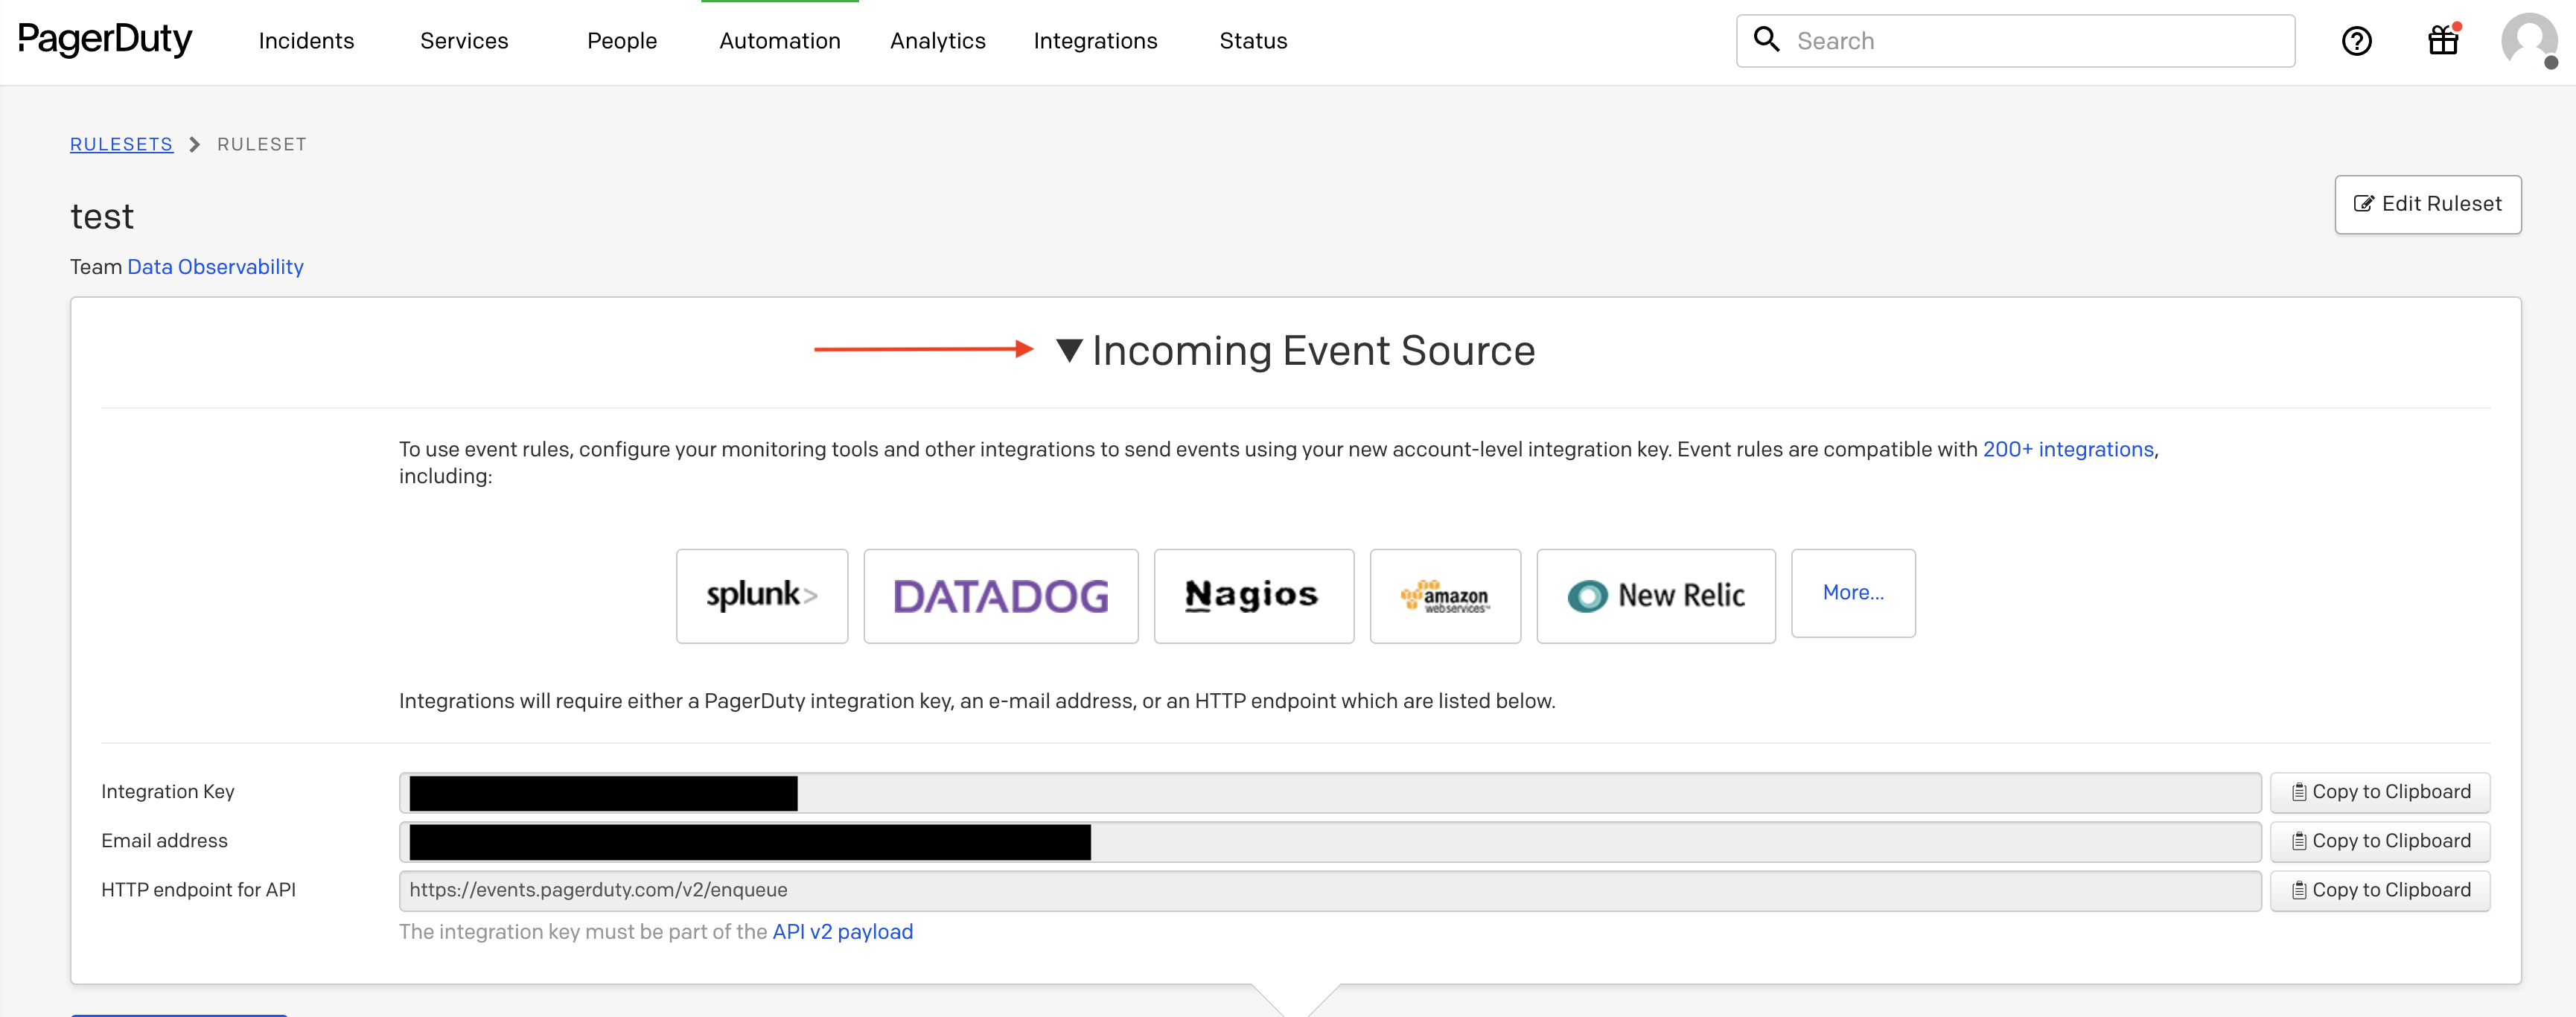Select the Splunk integration tile
Viewport: 2576px width, 1017px height.
click(762, 595)
